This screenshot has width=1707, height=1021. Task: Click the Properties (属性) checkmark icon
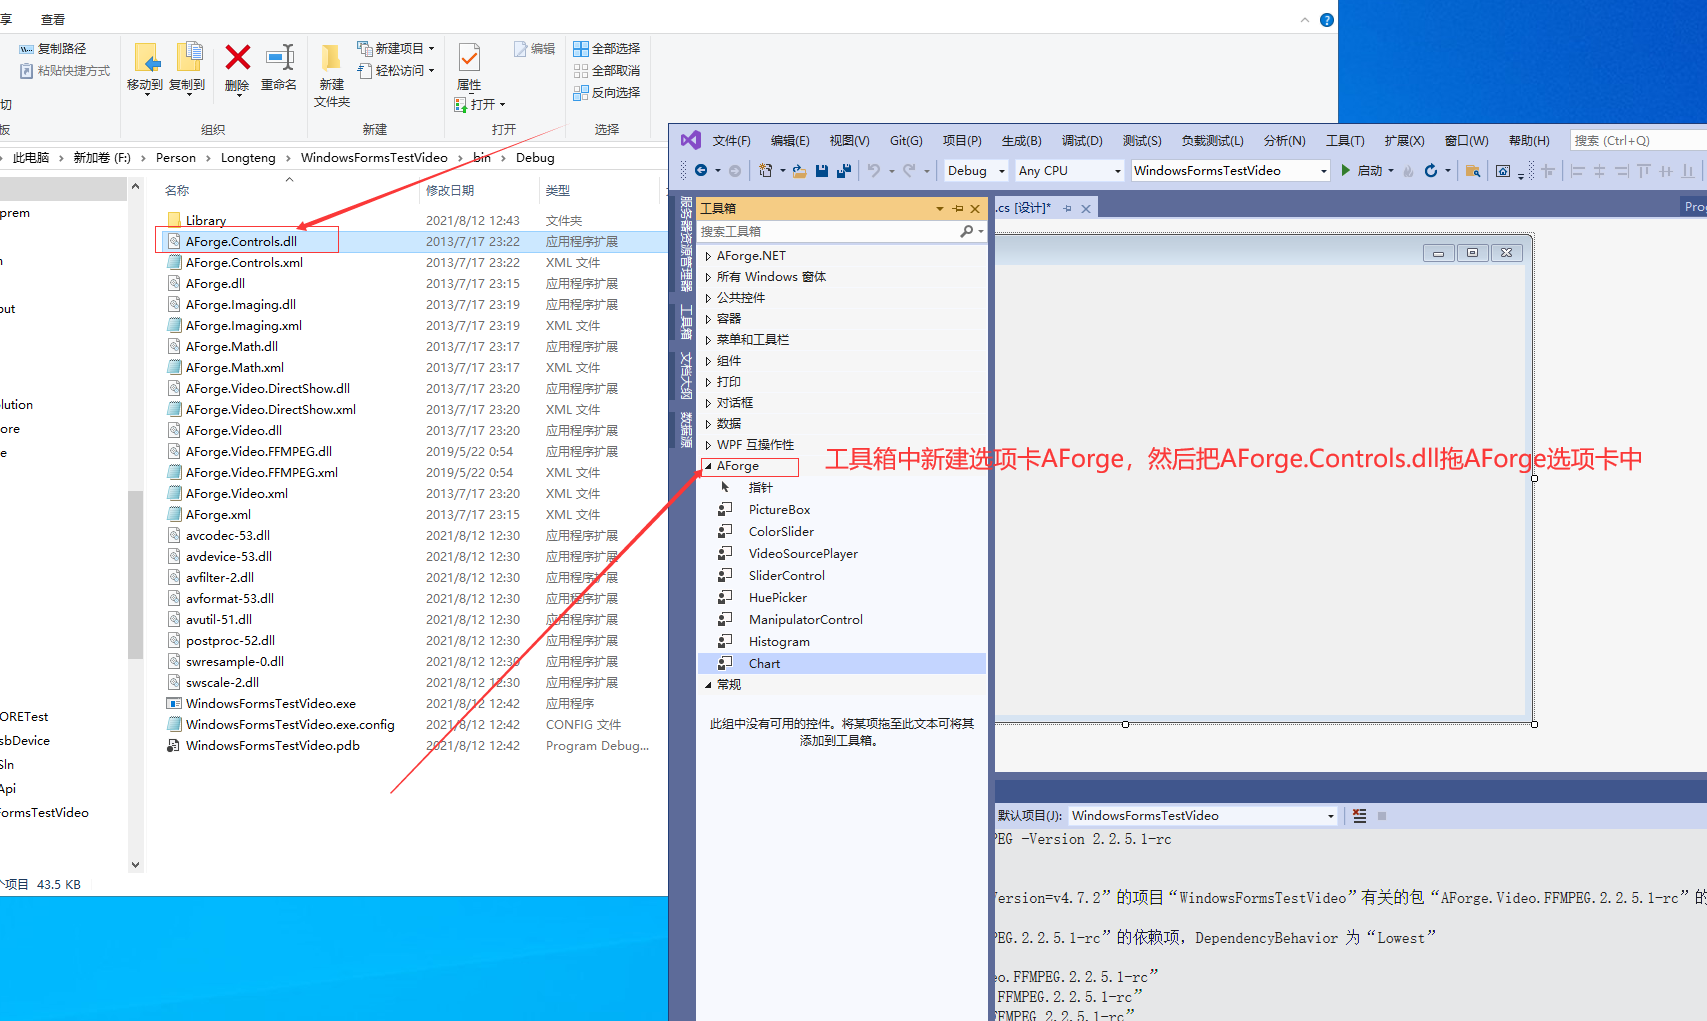coord(469,57)
